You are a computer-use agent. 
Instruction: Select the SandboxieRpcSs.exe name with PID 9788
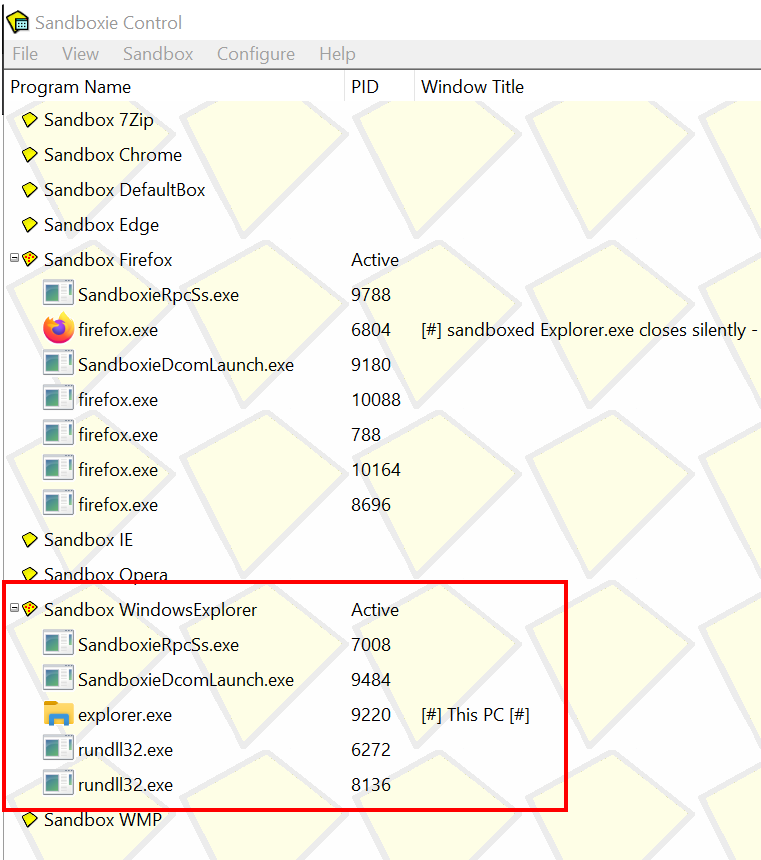pos(159,295)
